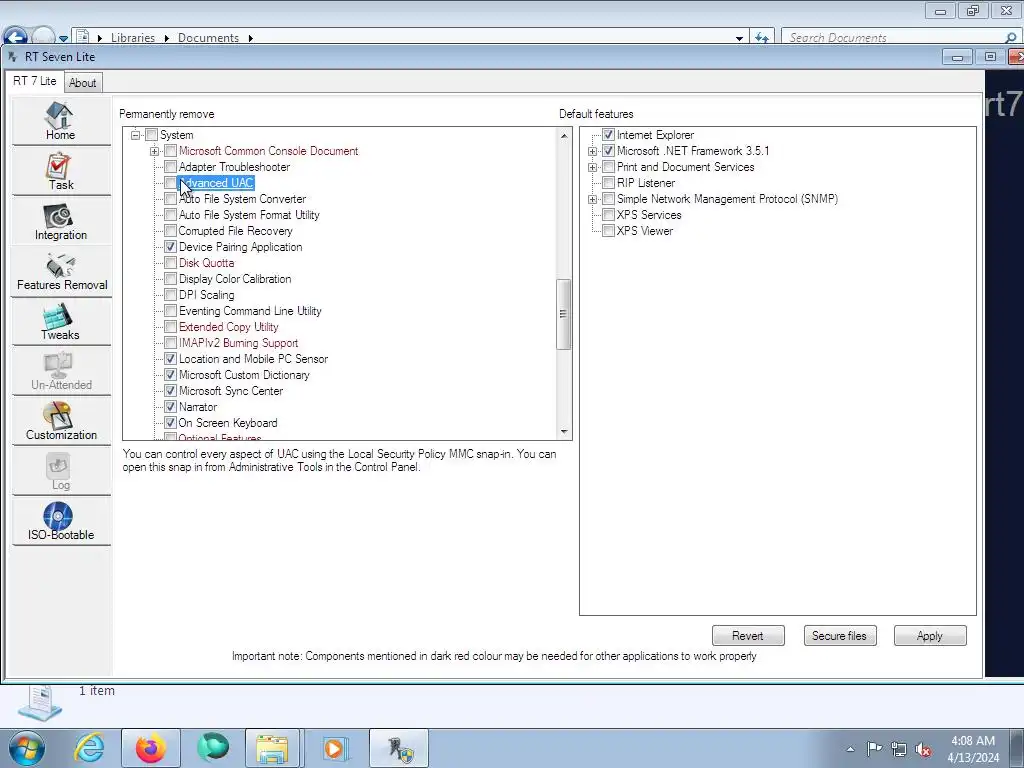Viewport: 1024px width, 768px height.
Task: Expand Print and Document Services node
Action: point(592,167)
